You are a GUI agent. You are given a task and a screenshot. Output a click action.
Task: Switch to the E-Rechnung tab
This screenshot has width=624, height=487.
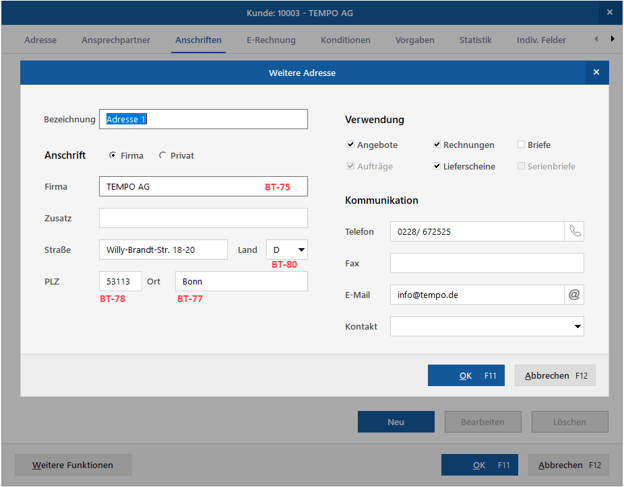[x=271, y=40]
